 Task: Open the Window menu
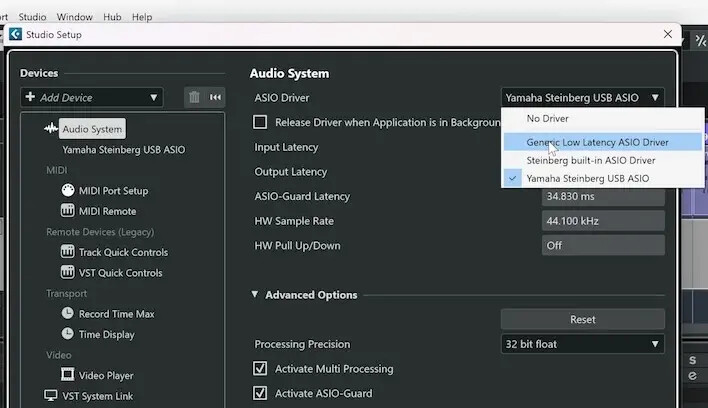click(x=75, y=17)
